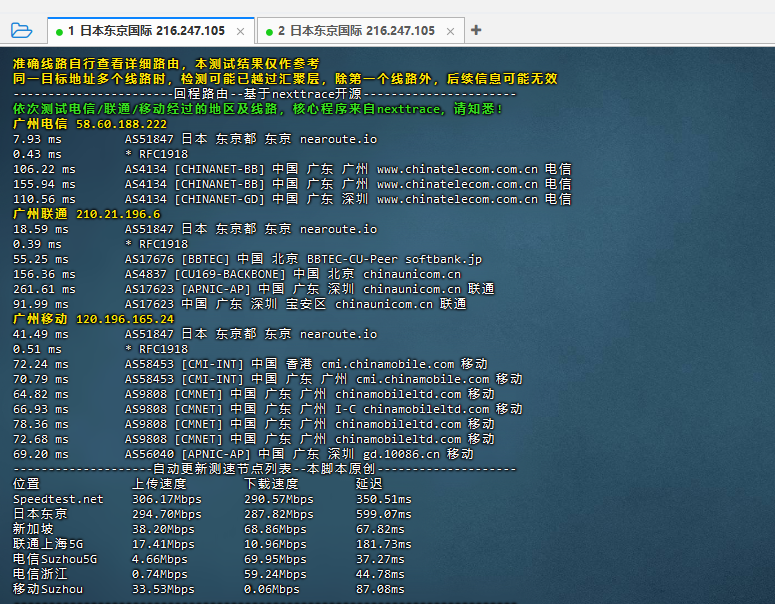
Task: Click the 电信Suzhou5G row label
Action: [x=55, y=559]
